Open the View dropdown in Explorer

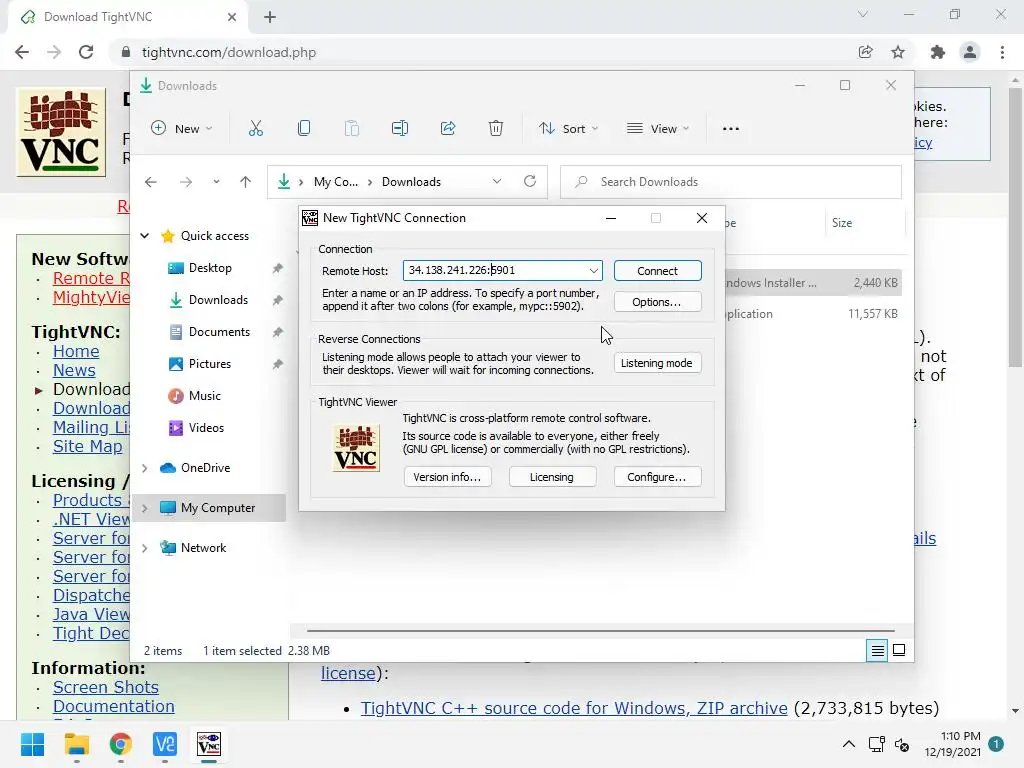658,129
